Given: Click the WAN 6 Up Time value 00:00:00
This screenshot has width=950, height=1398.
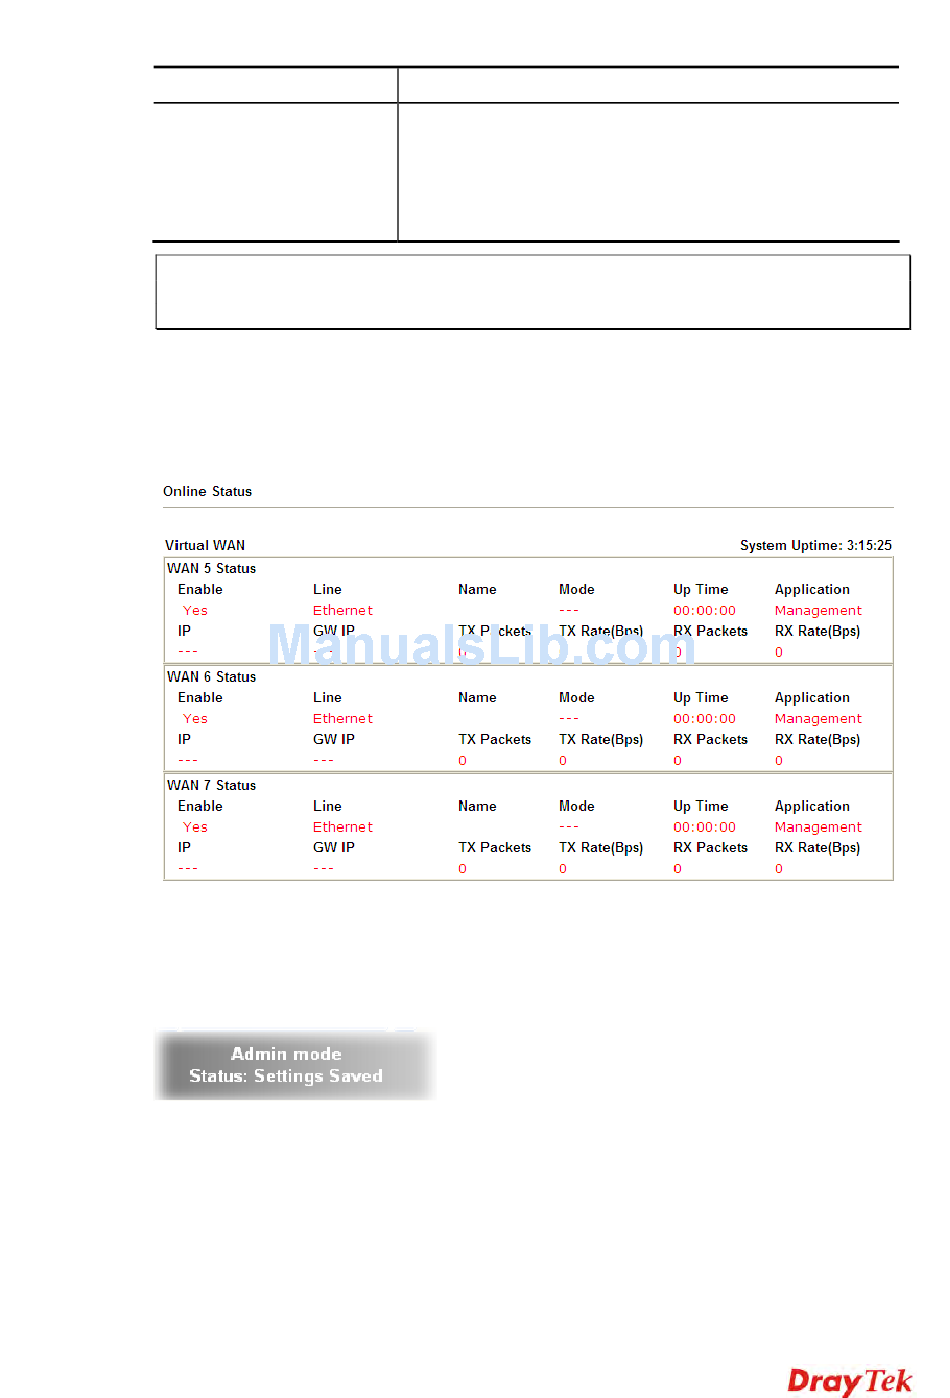Looking at the screenshot, I should pos(704,718).
